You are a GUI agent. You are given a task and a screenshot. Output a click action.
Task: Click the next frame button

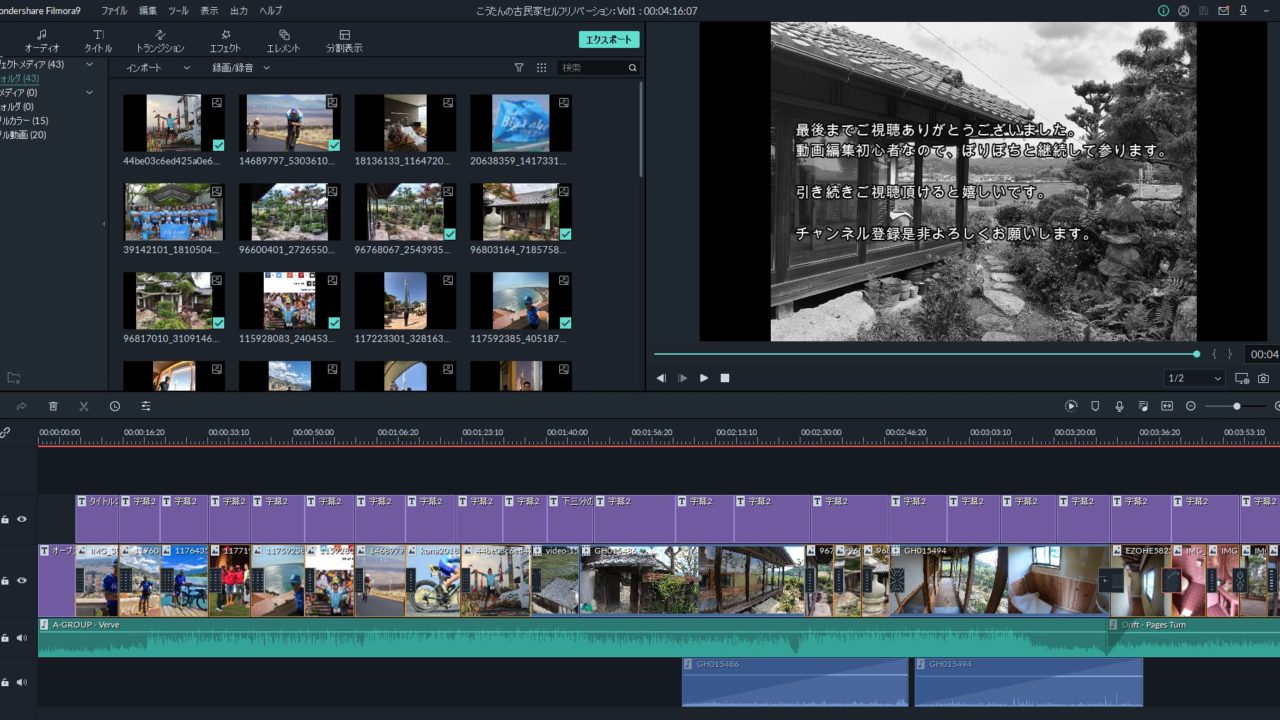coord(683,378)
